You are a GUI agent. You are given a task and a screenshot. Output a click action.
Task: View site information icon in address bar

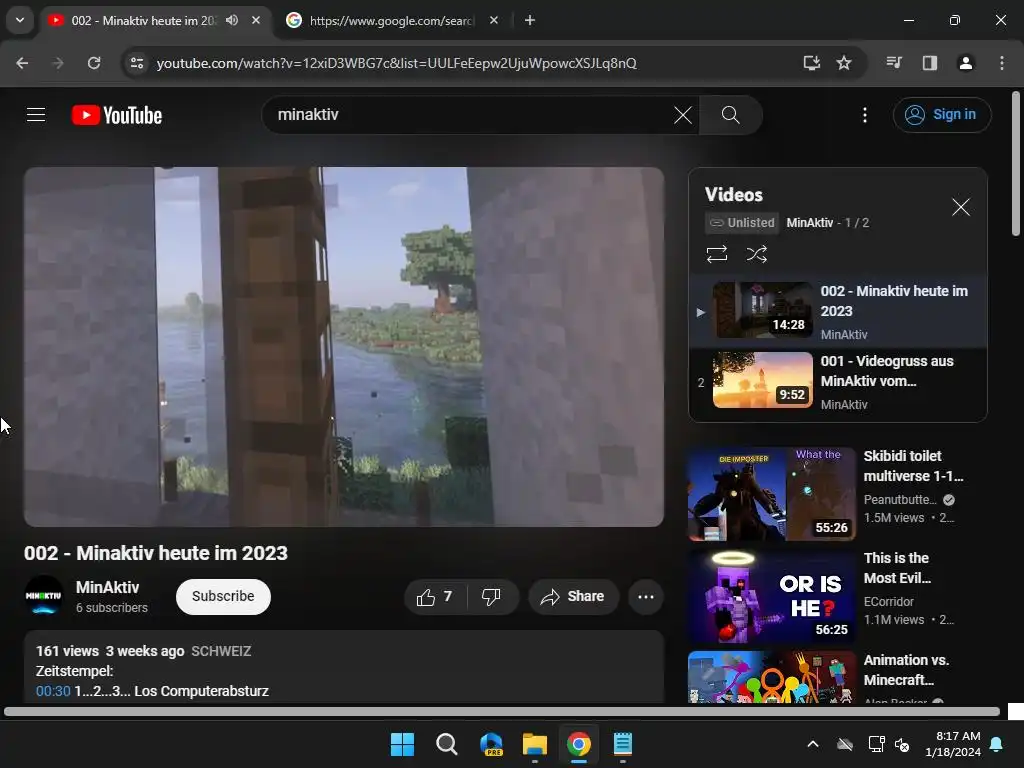point(137,63)
